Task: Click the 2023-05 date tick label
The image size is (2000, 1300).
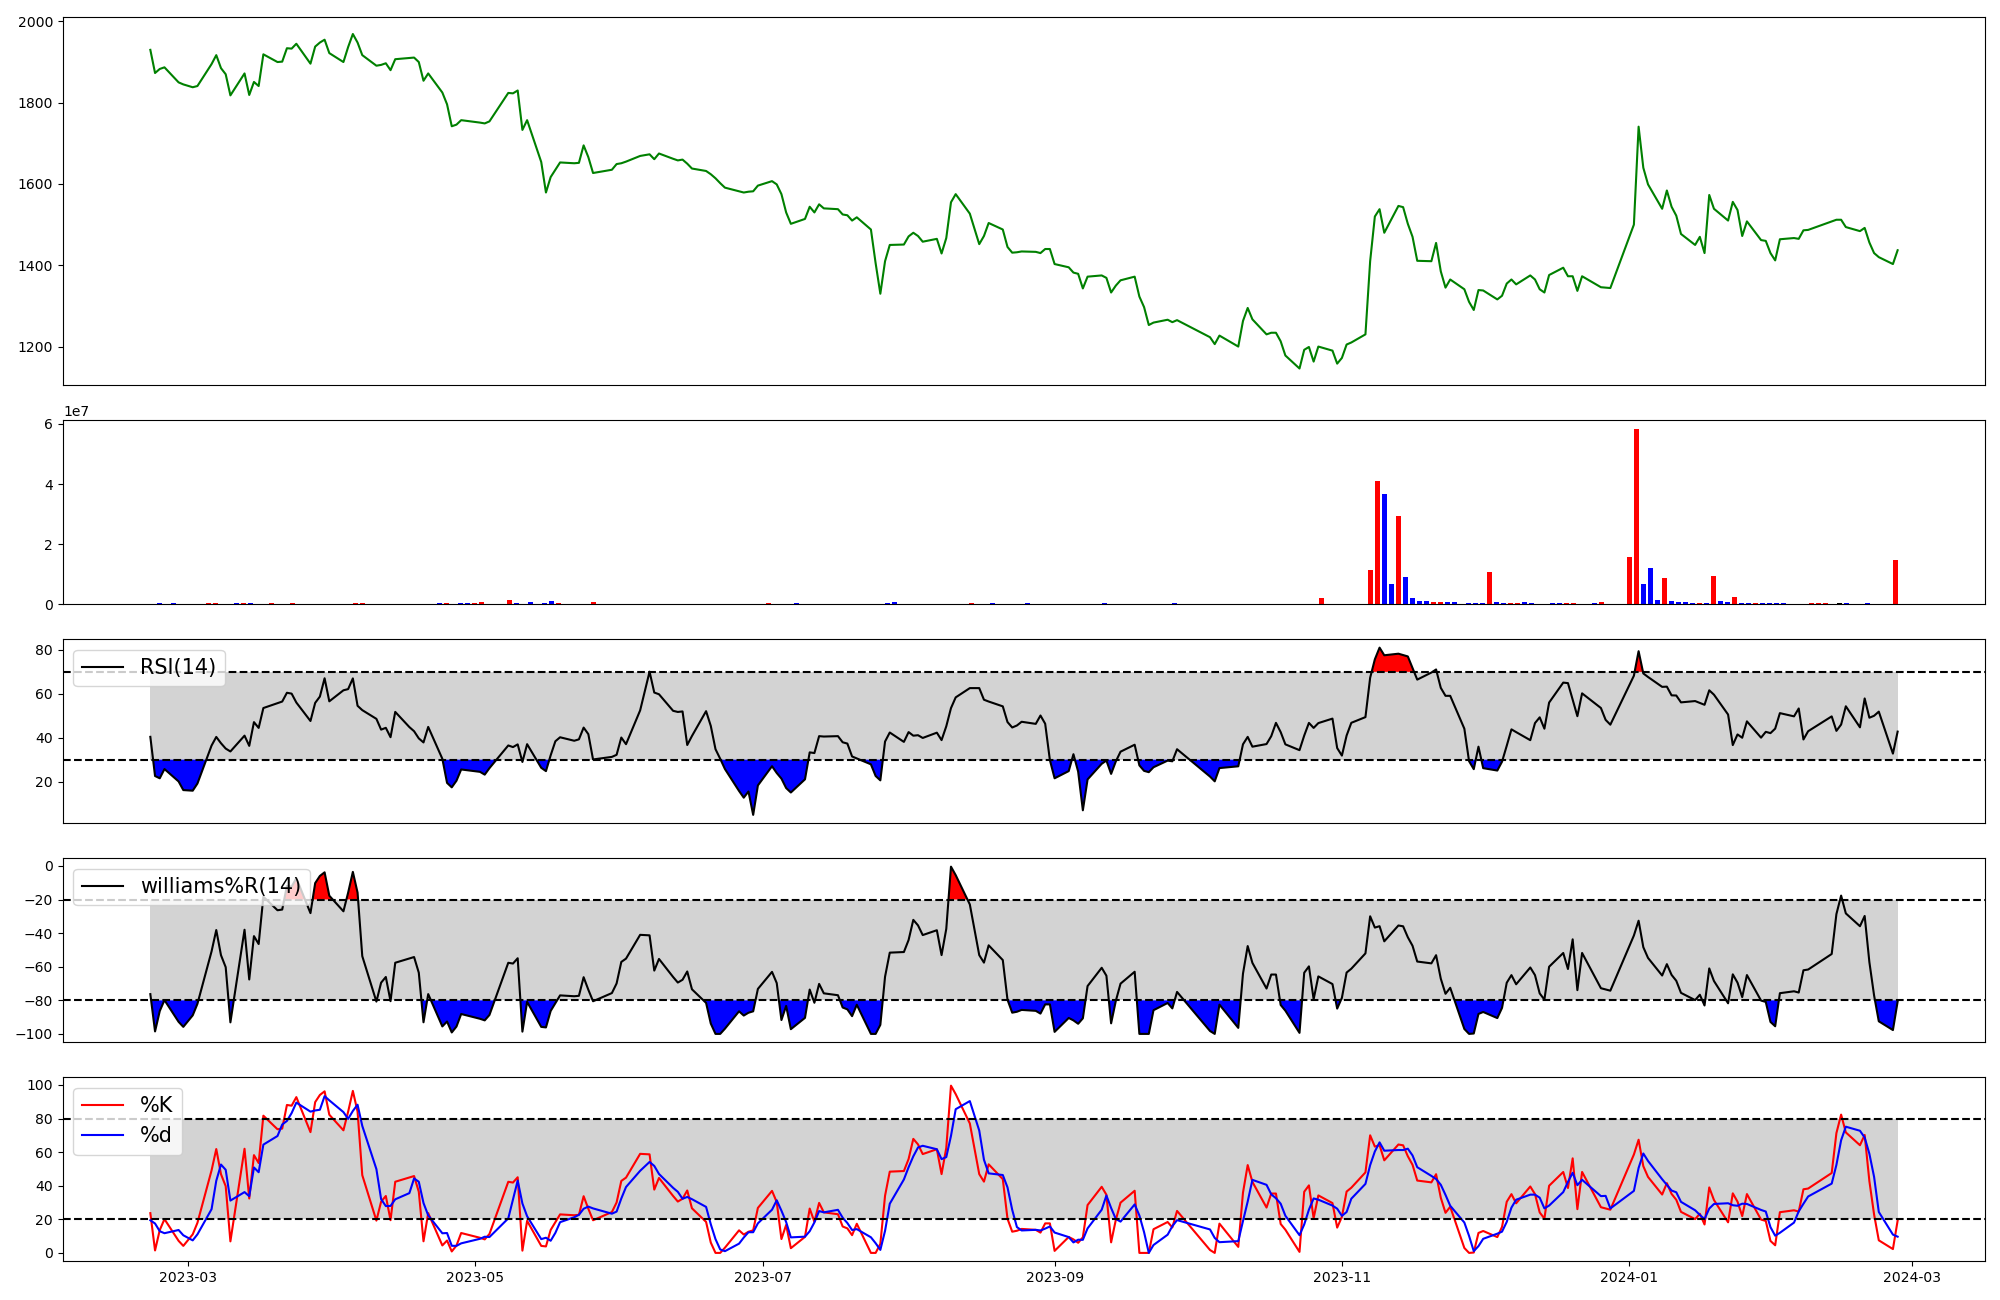Action: point(475,1277)
